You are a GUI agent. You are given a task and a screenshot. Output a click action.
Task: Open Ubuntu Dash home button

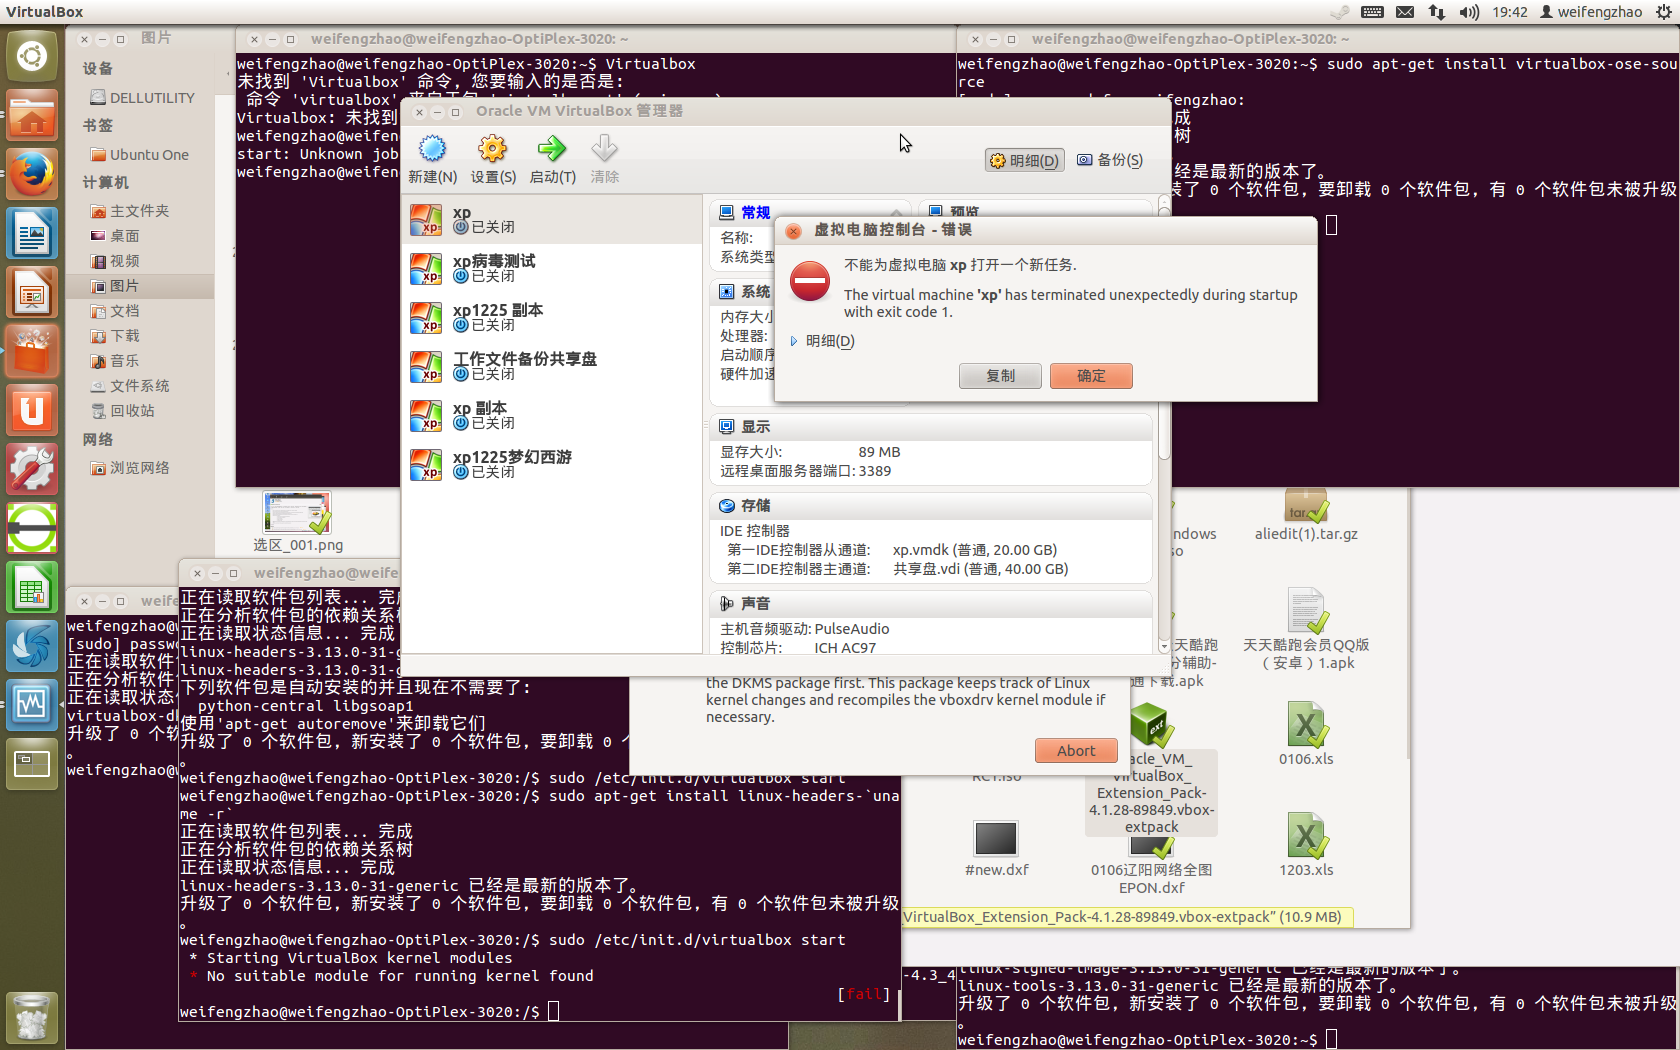click(x=32, y=56)
